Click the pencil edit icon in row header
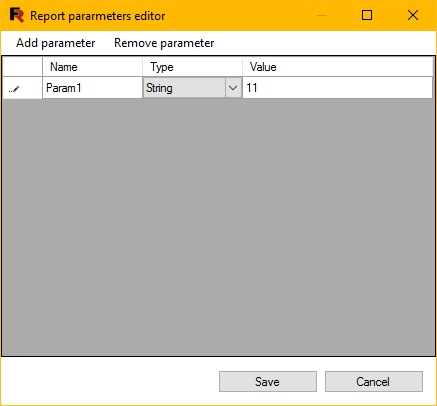This screenshot has width=437, height=406. click(x=14, y=89)
